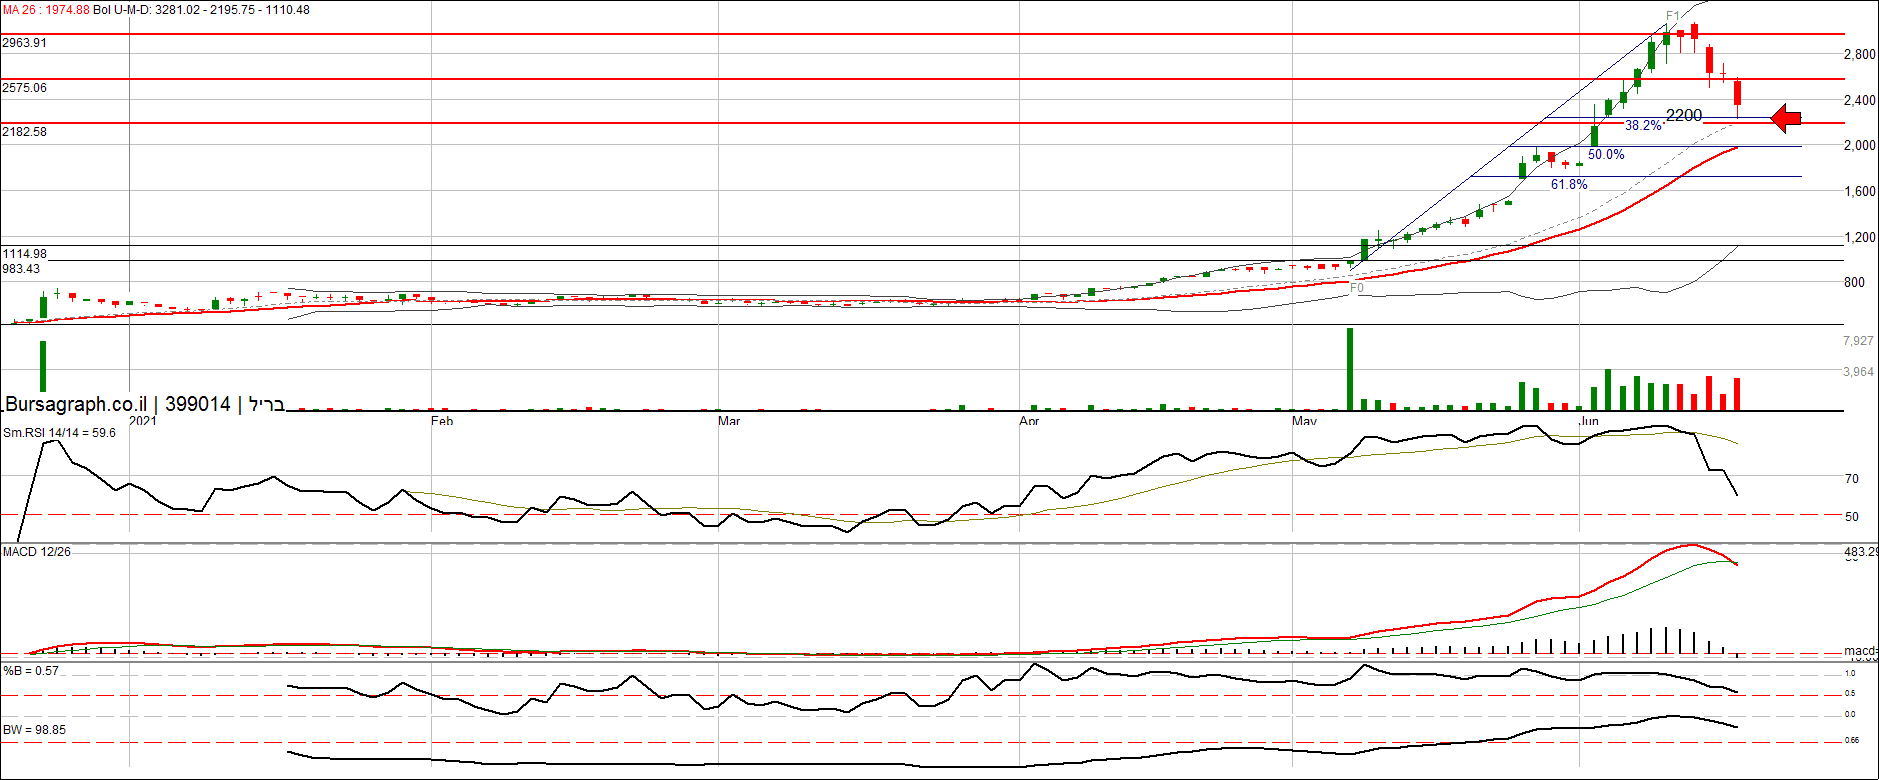Screen dimensions: 1879x780
Task: Click the 2575.06 horizontal level label
Action: (25, 88)
